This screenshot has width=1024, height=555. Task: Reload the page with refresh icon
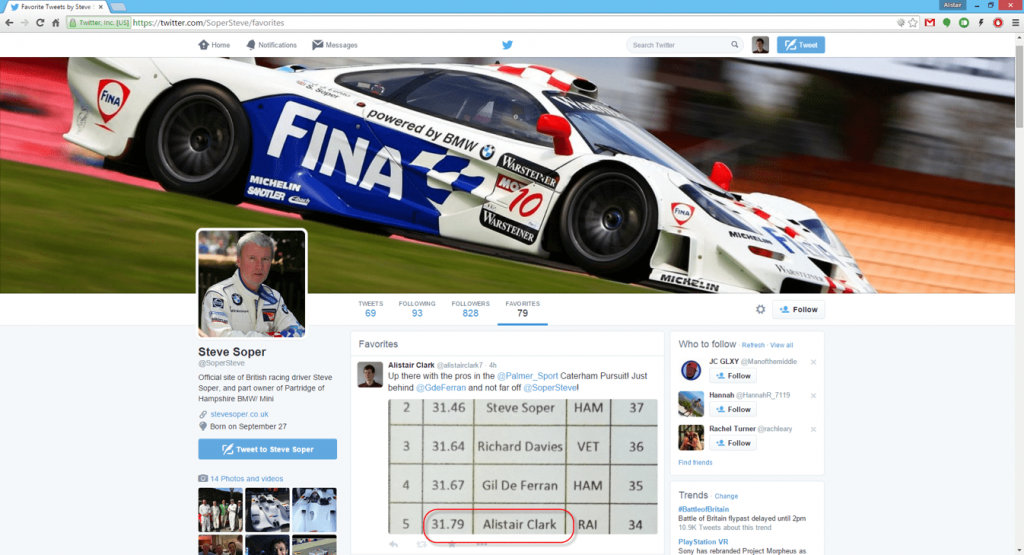(x=40, y=22)
